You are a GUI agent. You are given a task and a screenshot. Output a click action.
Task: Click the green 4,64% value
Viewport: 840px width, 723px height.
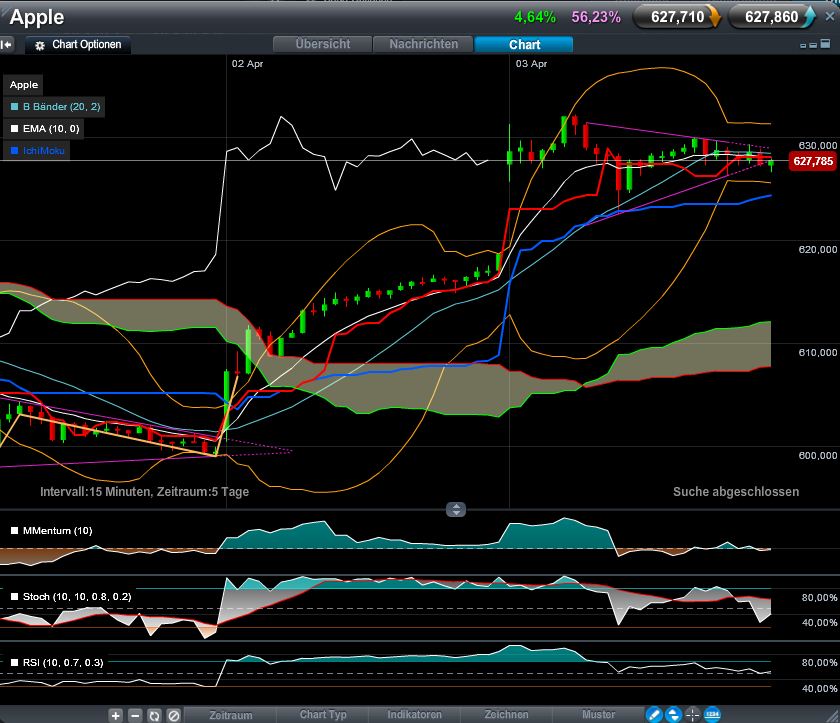[x=535, y=17]
